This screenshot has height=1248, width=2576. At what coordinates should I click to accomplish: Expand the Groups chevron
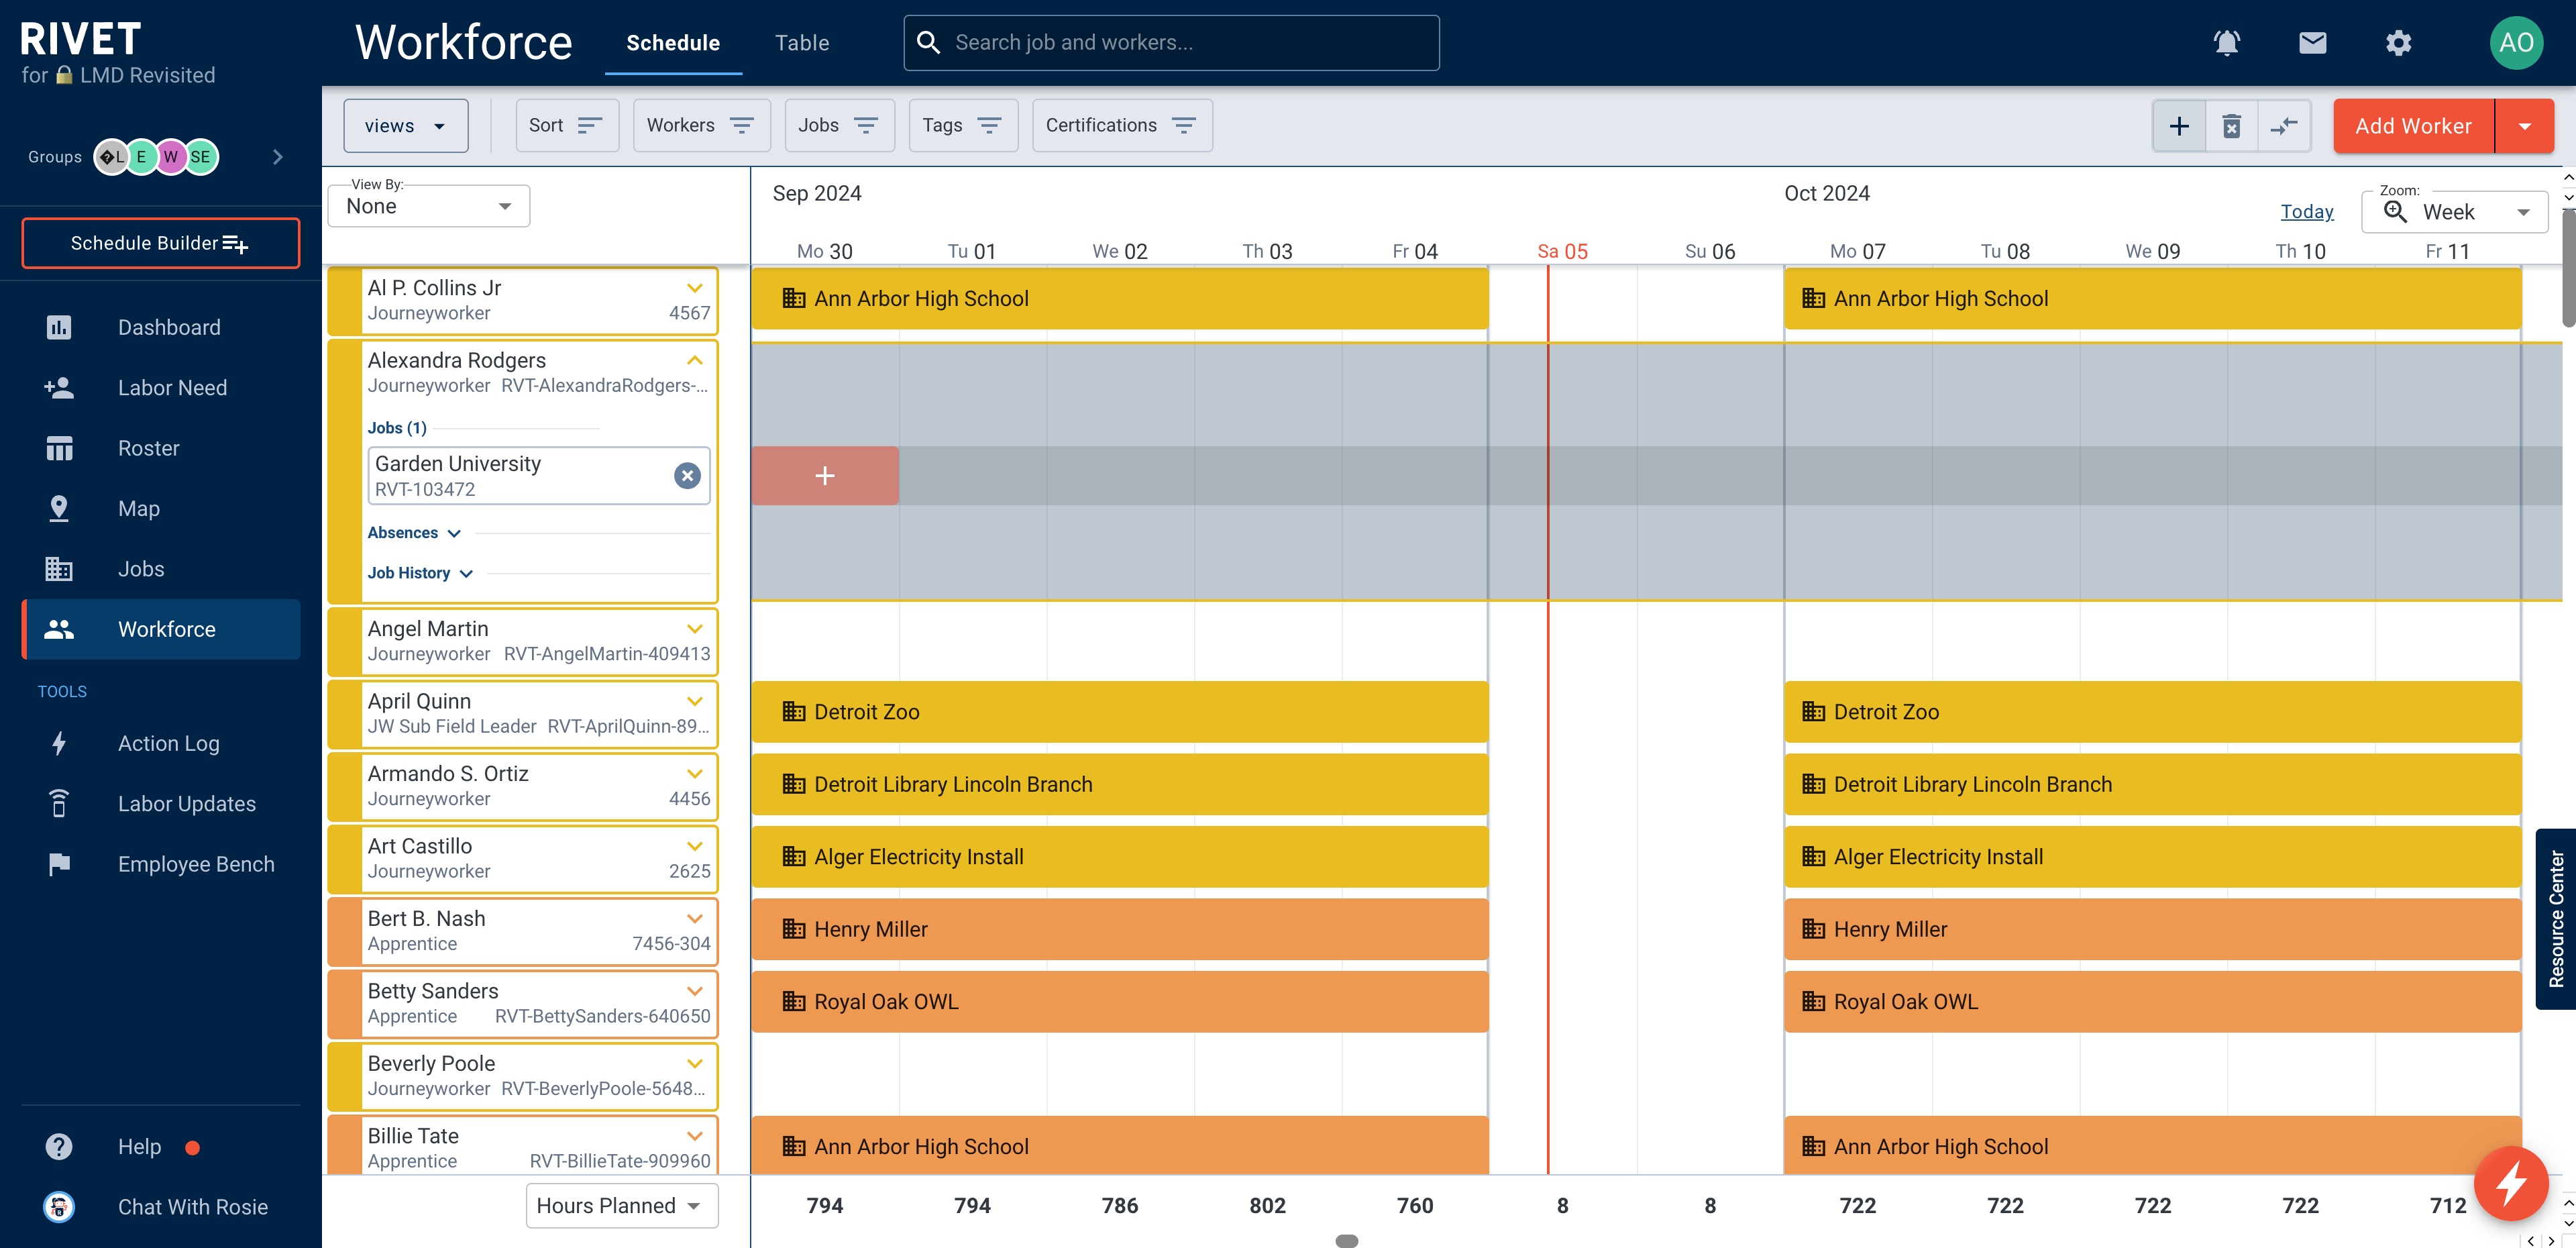tap(277, 157)
